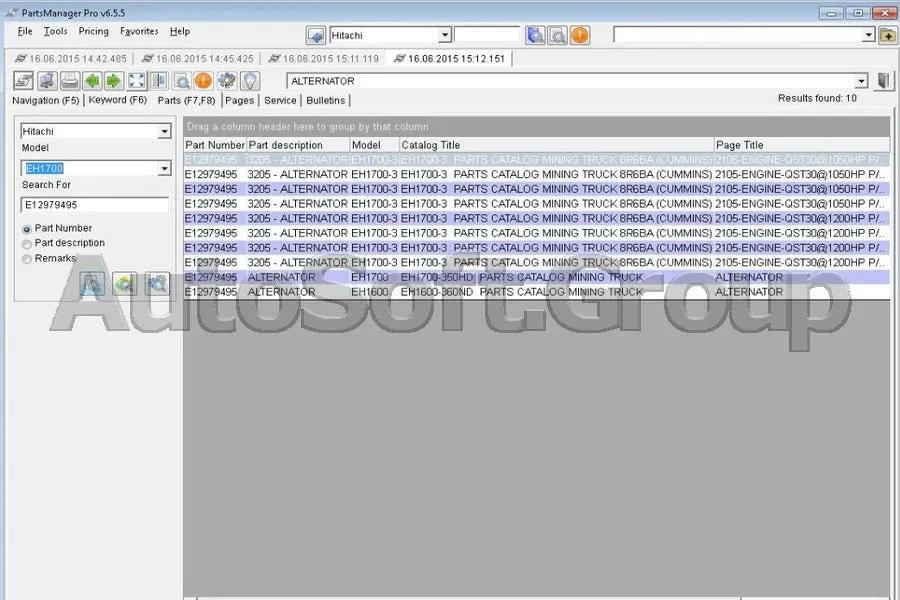
Task: Open the EH1700 model dropdown
Action: [164, 168]
